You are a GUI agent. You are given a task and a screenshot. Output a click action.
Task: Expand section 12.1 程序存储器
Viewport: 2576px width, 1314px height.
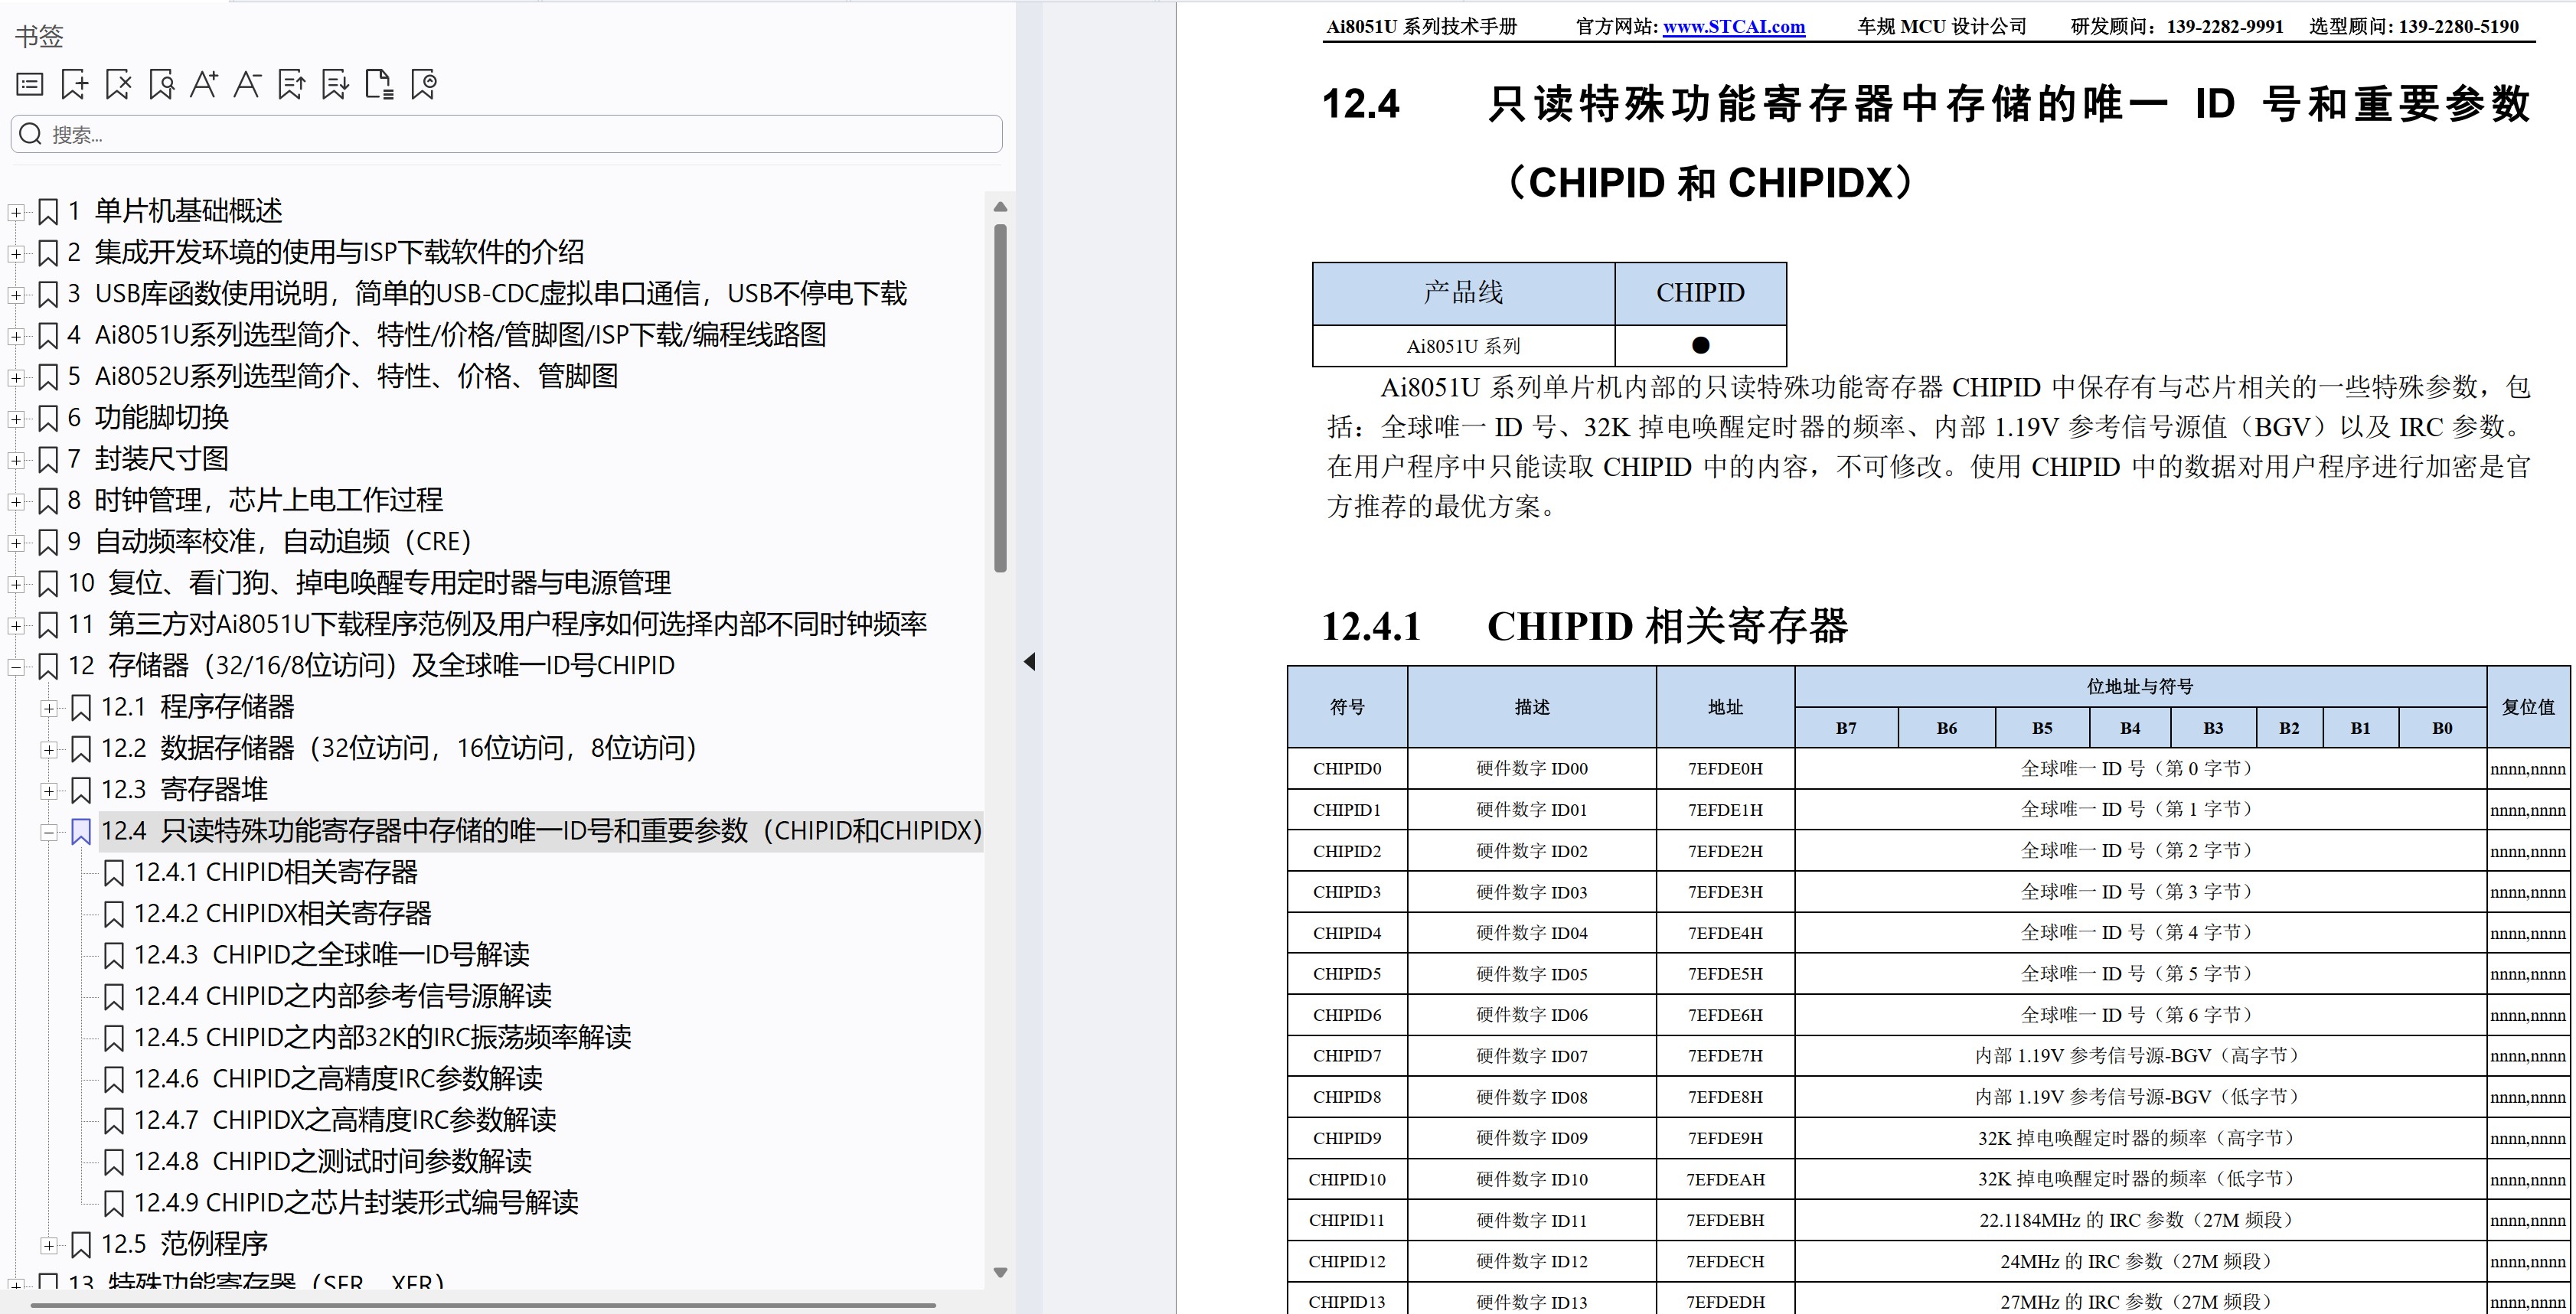point(49,708)
